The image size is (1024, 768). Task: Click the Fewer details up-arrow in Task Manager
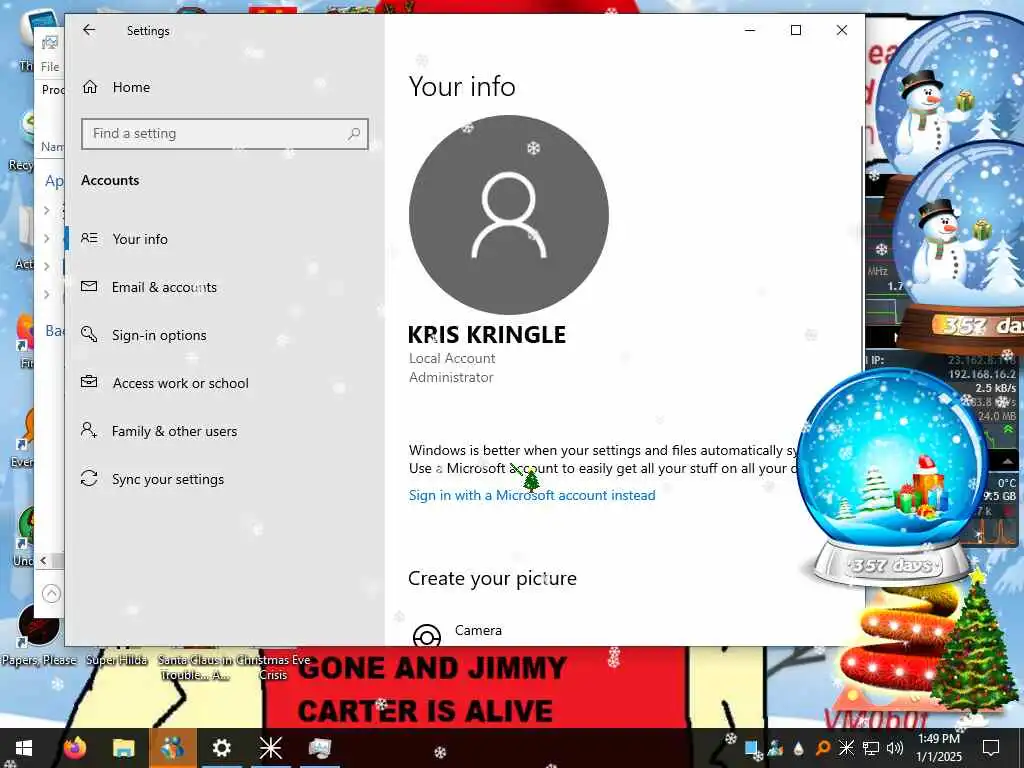tap(52, 594)
